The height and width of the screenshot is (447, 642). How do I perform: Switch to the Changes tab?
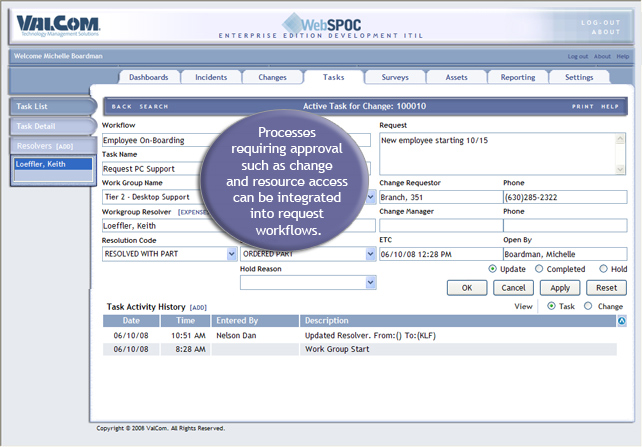272,77
